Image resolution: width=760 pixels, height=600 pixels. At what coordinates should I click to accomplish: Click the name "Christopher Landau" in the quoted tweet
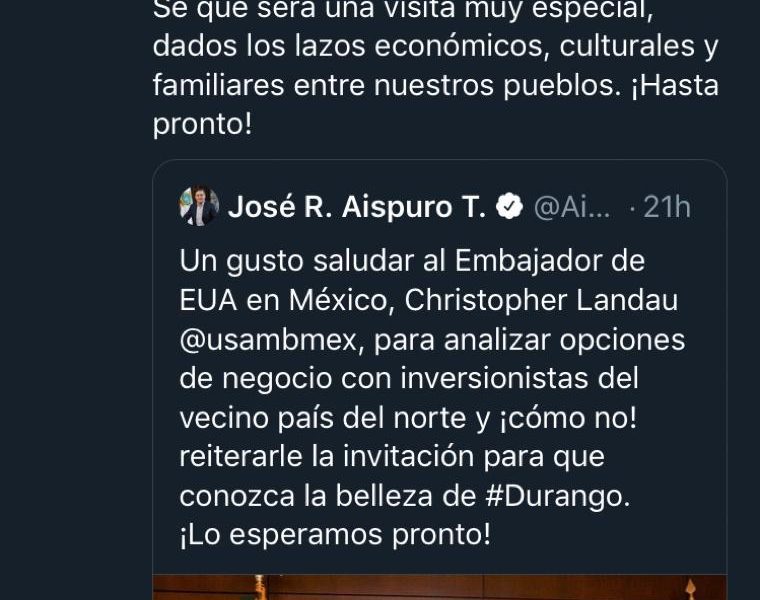pos(541,300)
